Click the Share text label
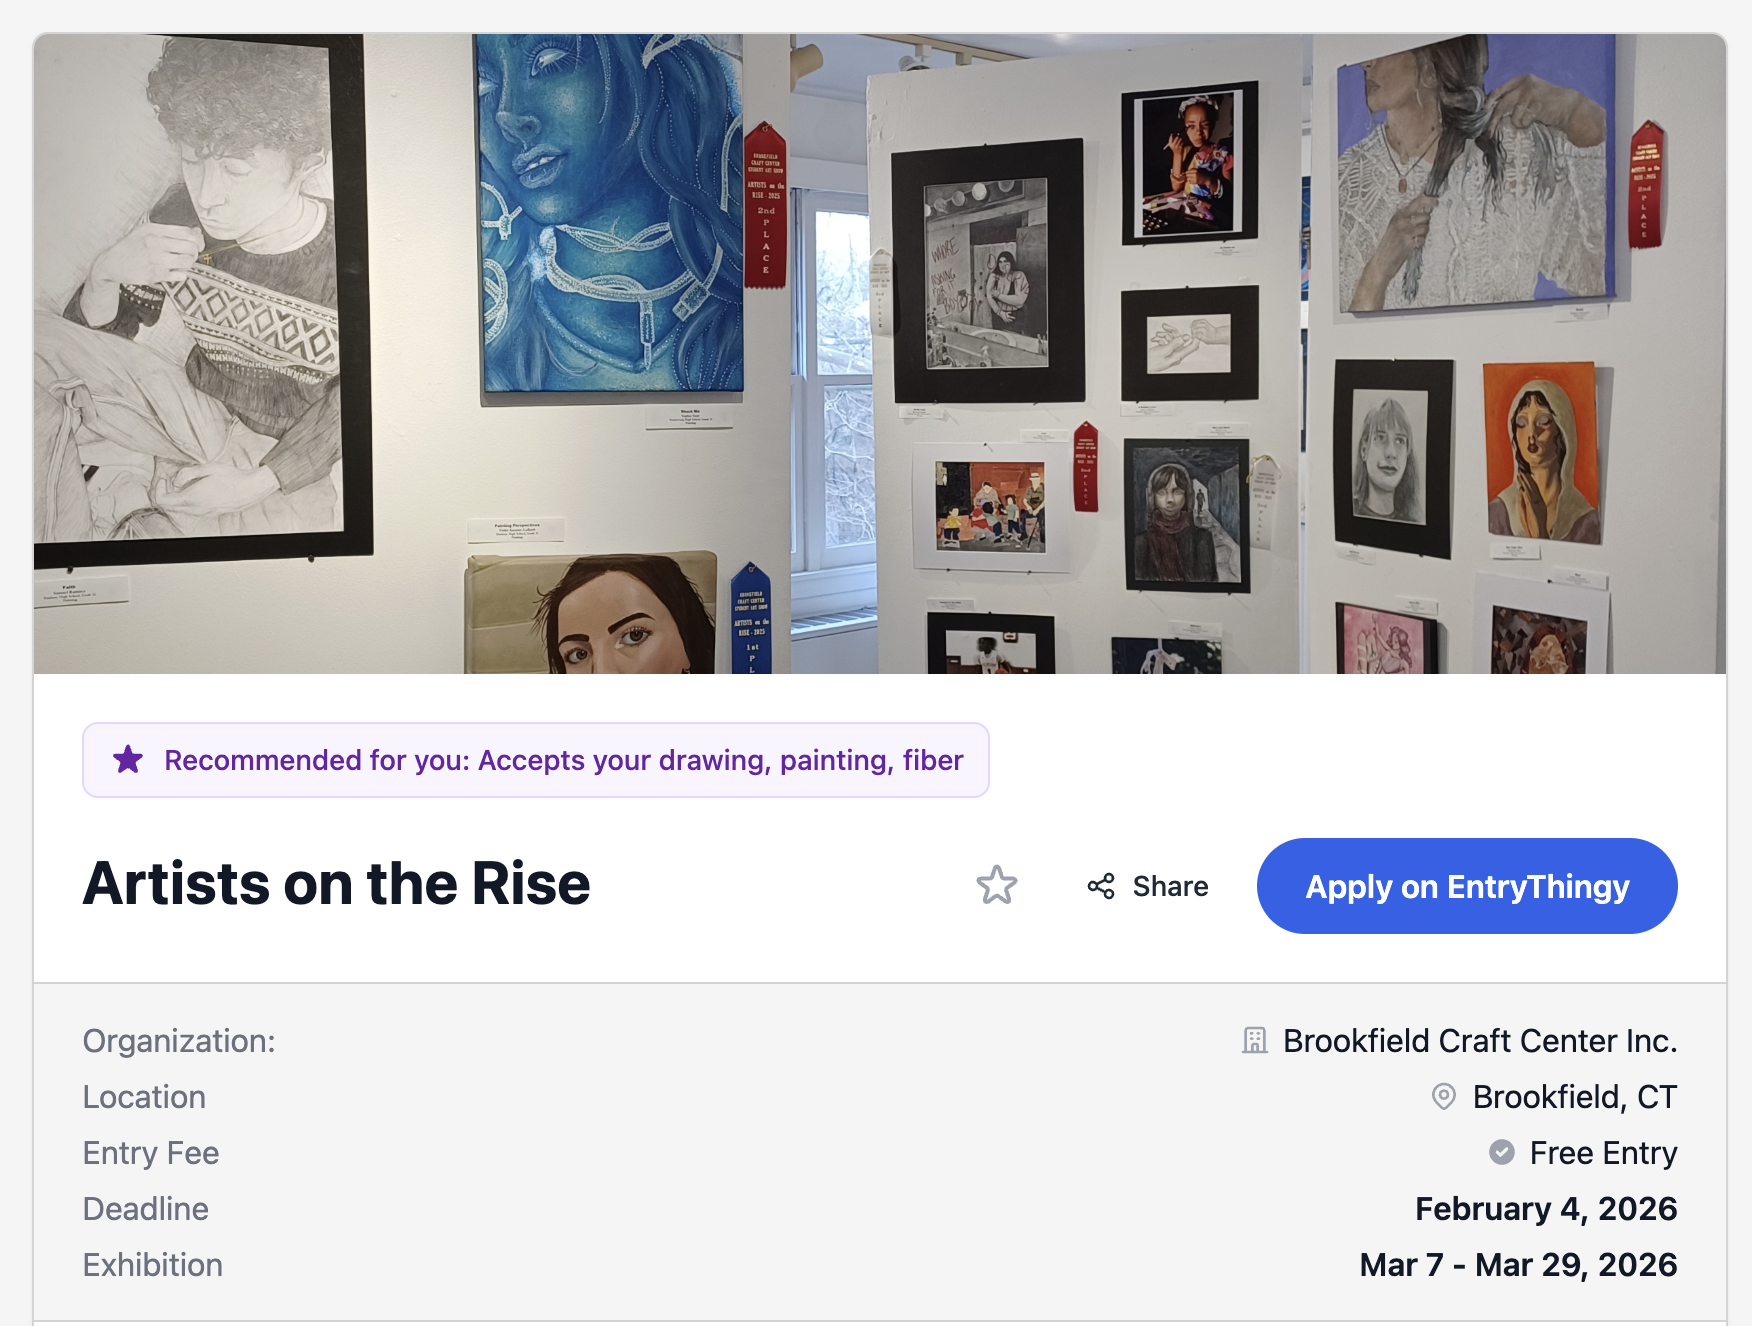 tap(1170, 886)
